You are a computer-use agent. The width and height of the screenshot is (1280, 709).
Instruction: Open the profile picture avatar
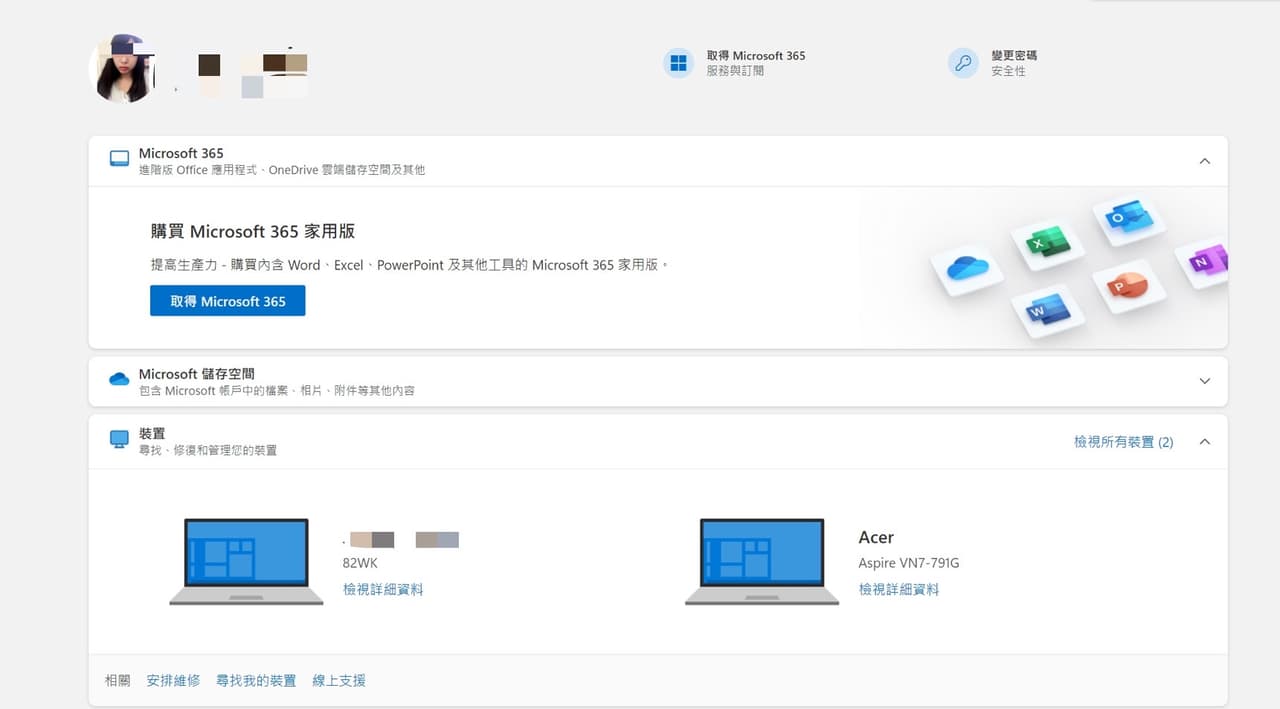pyautogui.click(x=122, y=69)
